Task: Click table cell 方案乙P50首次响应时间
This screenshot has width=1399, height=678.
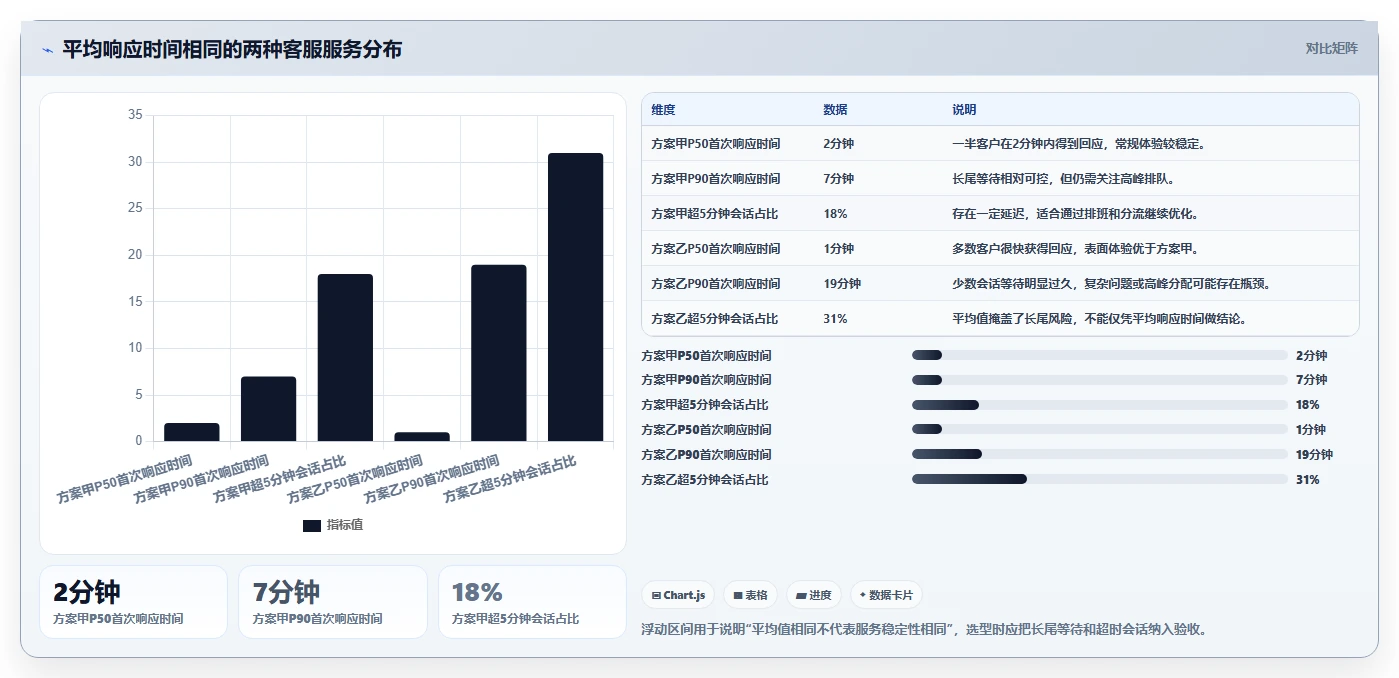Action: point(716,249)
